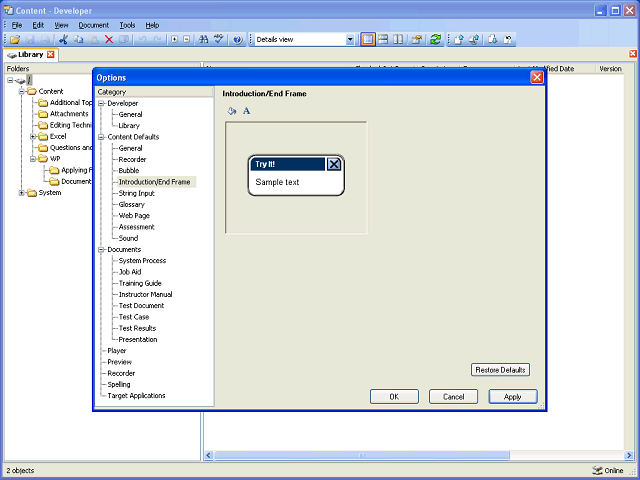Select the Spelling category
The width and height of the screenshot is (640, 480).
click(x=119, y=384)
